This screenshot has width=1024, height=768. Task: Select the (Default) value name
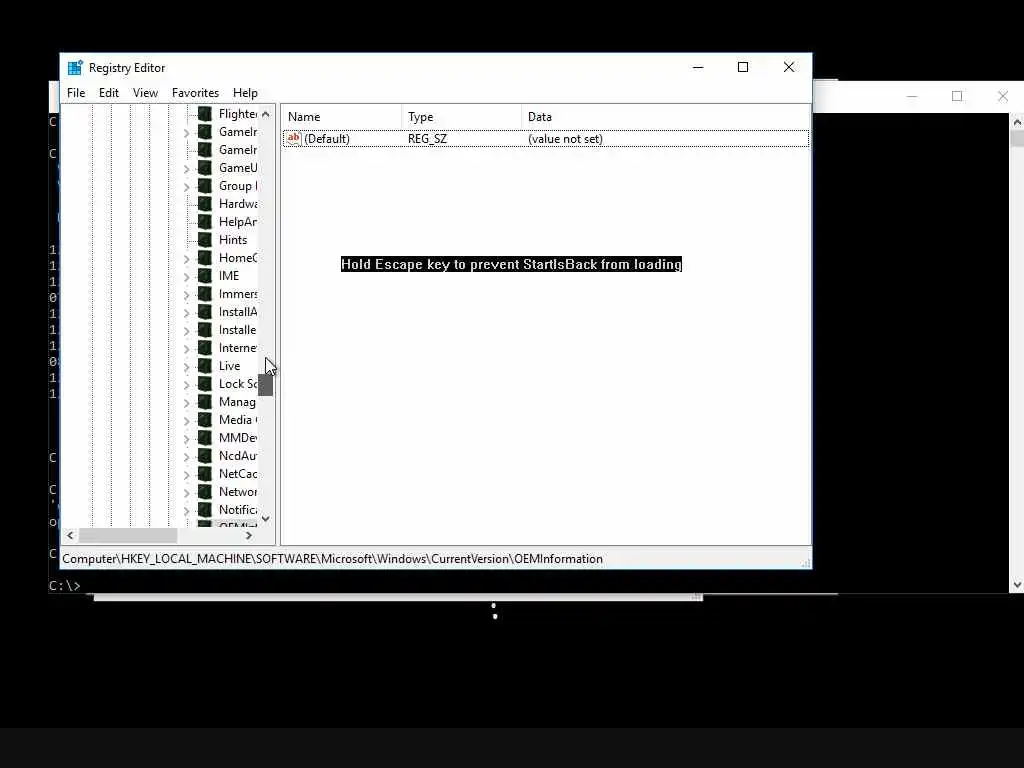tap(327, 139)
